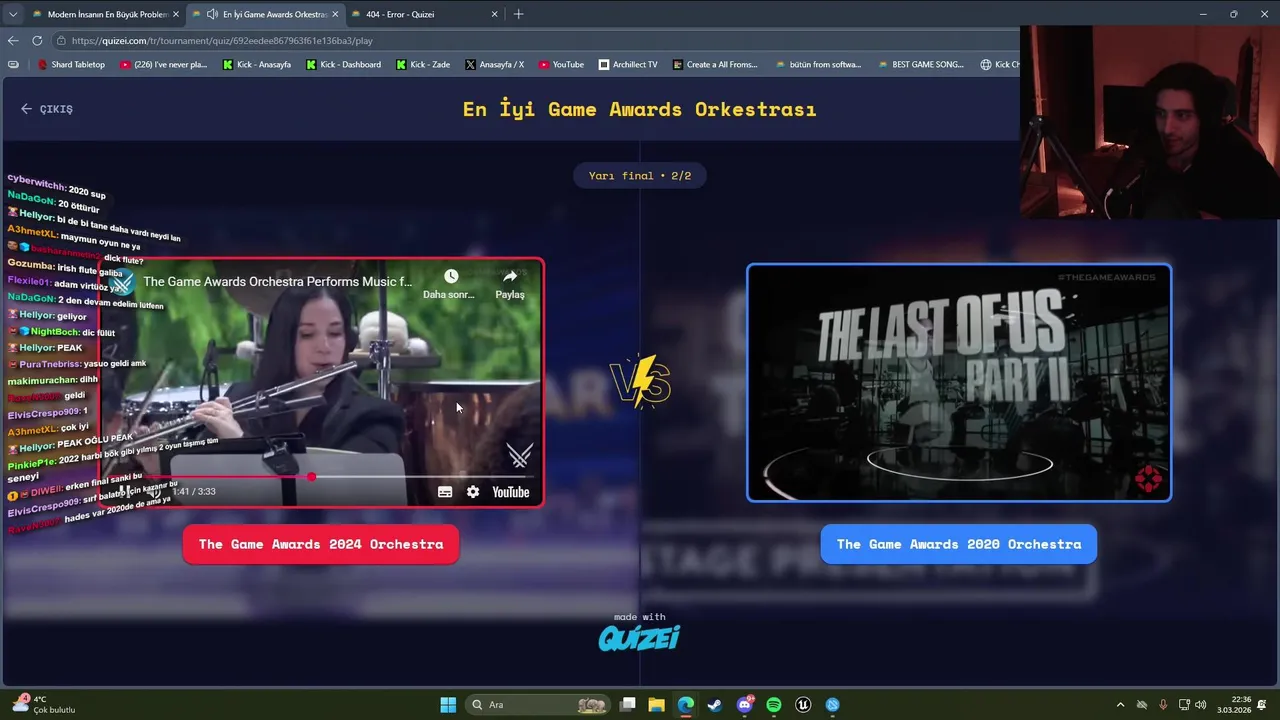
Task: Open the YouTube bookmark
Action: coord(561,64)
